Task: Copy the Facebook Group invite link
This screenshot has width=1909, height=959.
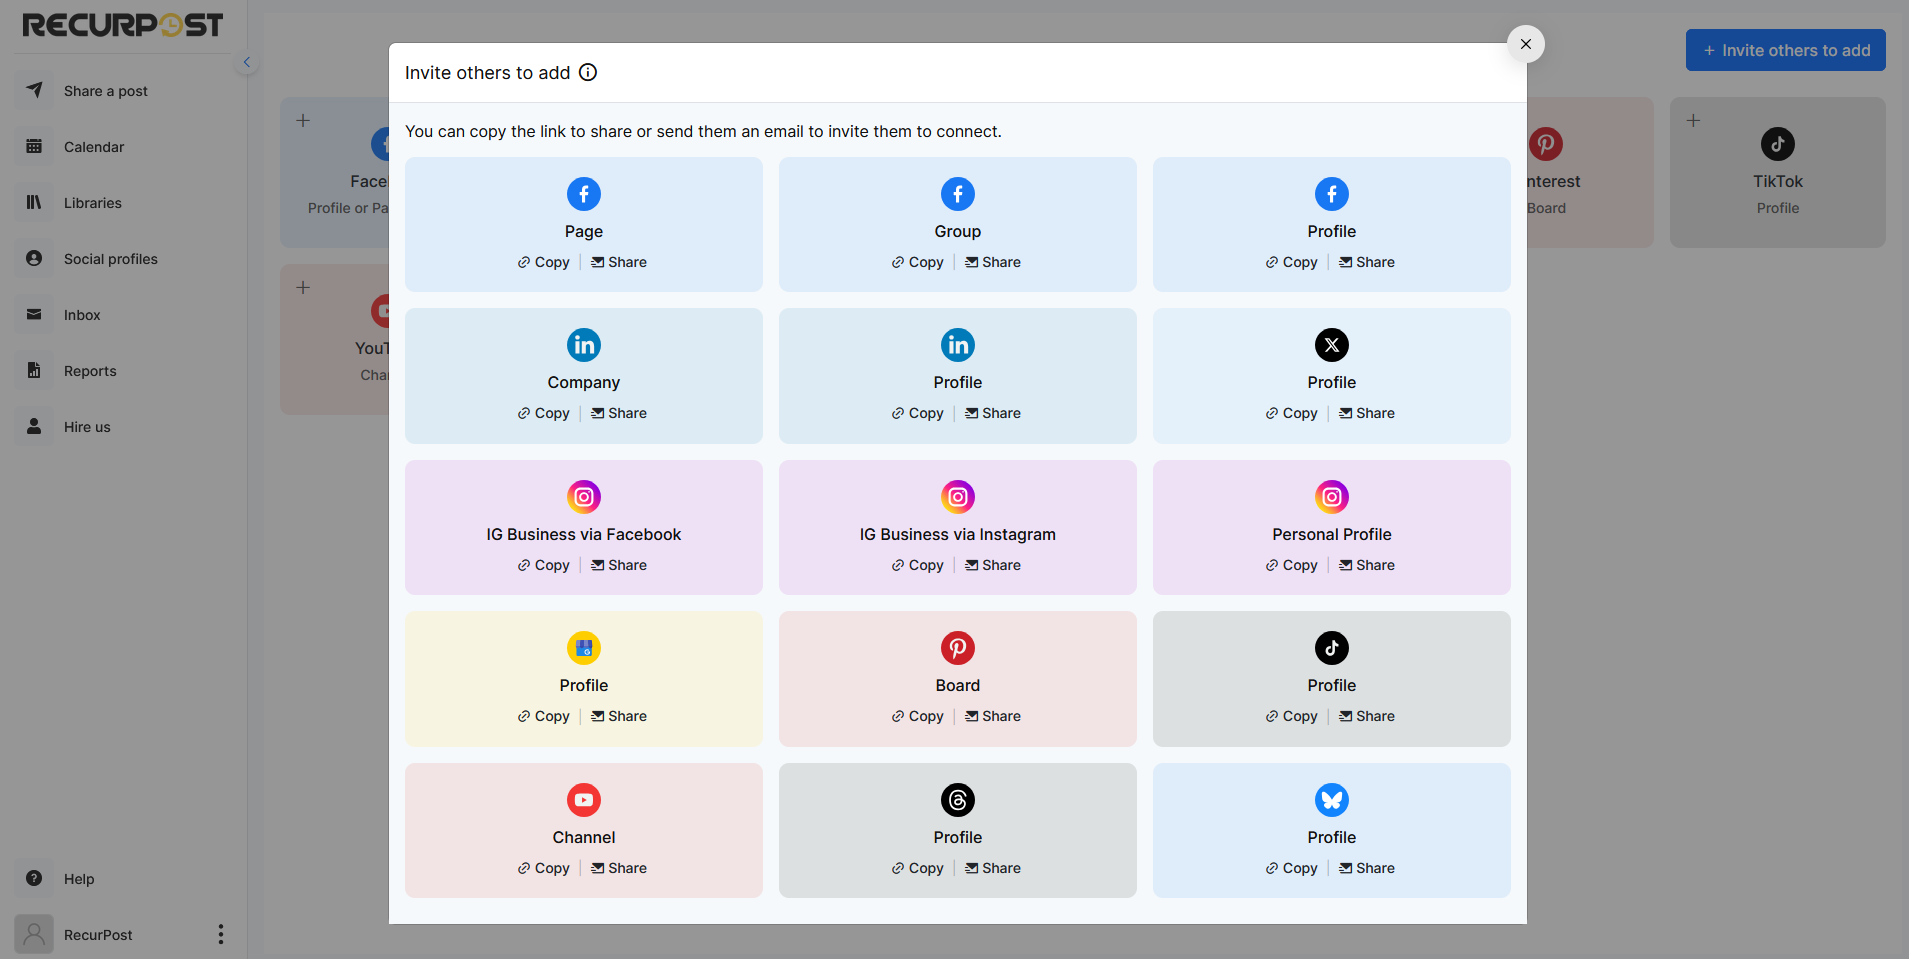Action: click(918, 262)
